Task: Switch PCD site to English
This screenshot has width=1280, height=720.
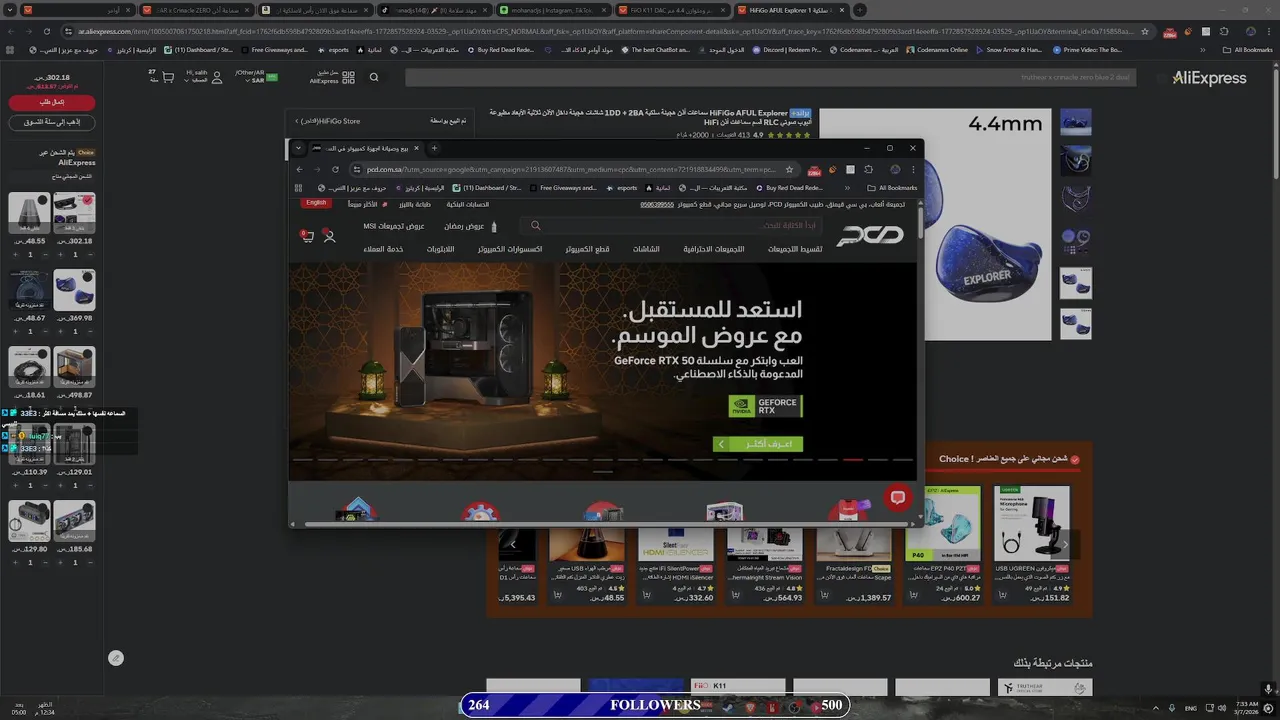Action: pyautogui.click(x=316, y=203)
